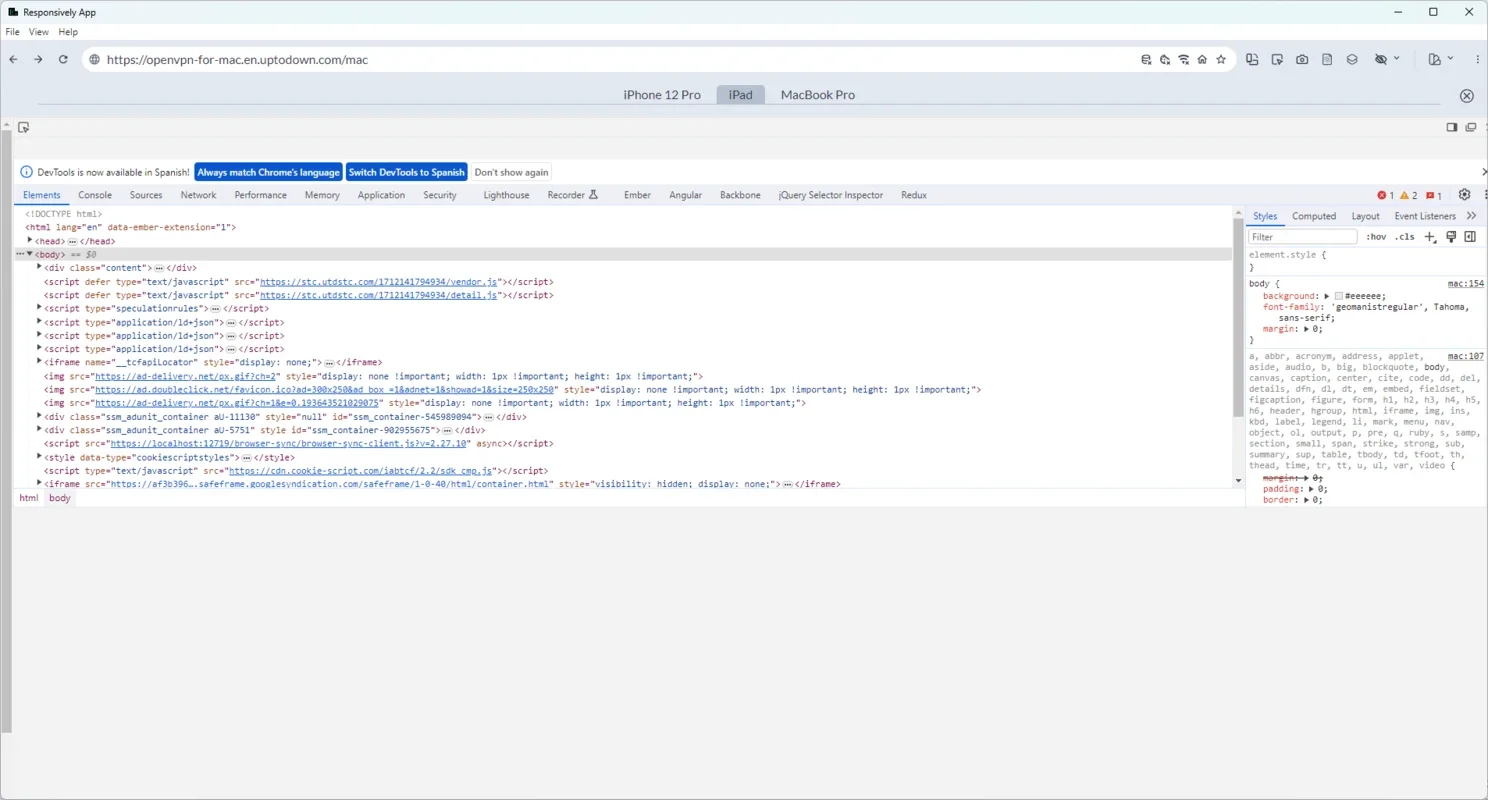The width and height of the screenshot is (1488, 800).
Task: Click the new style rule plus icon
Action: point(1430,237)
